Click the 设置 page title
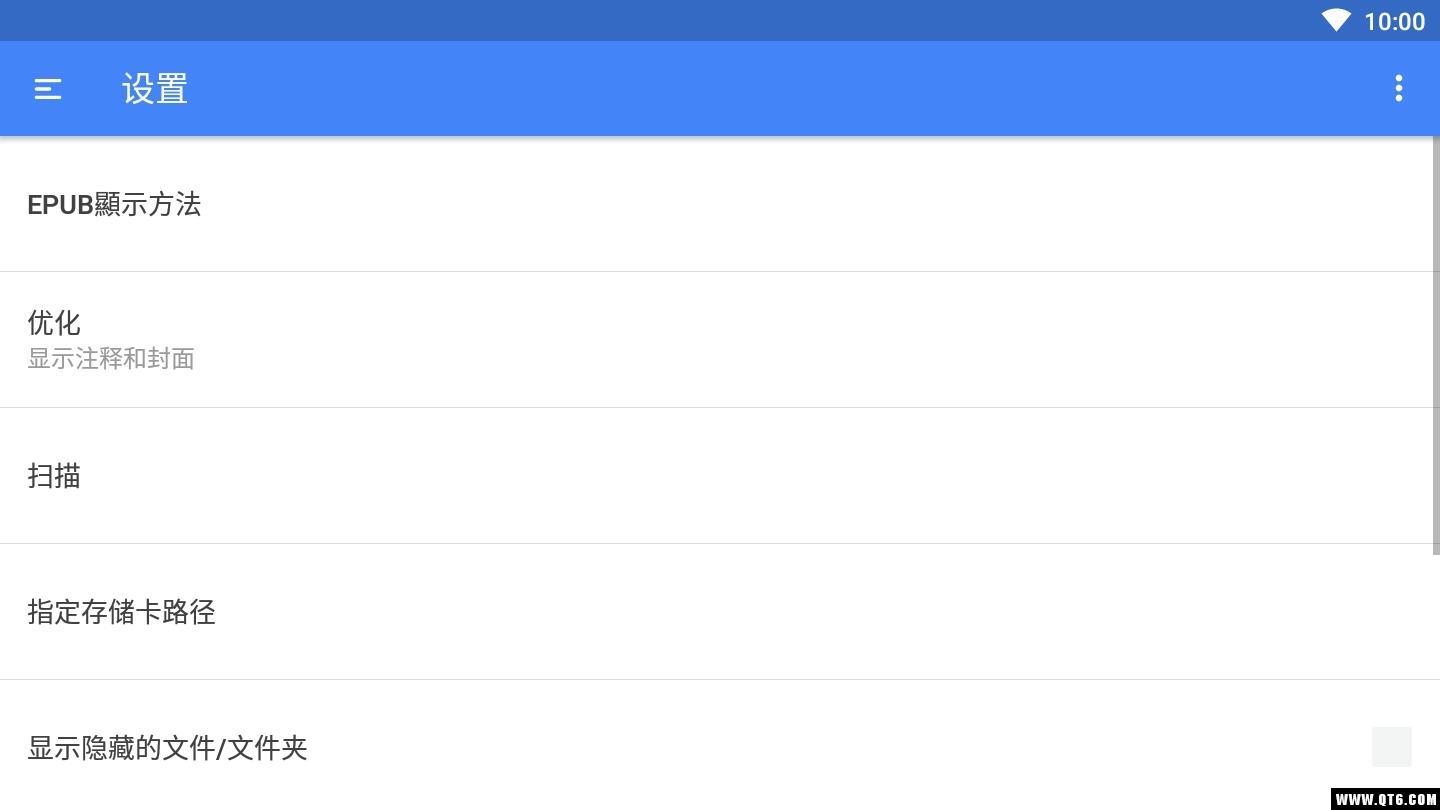Image resolution: width=1440 pixels, height=810 pixels. coord(155,89)
